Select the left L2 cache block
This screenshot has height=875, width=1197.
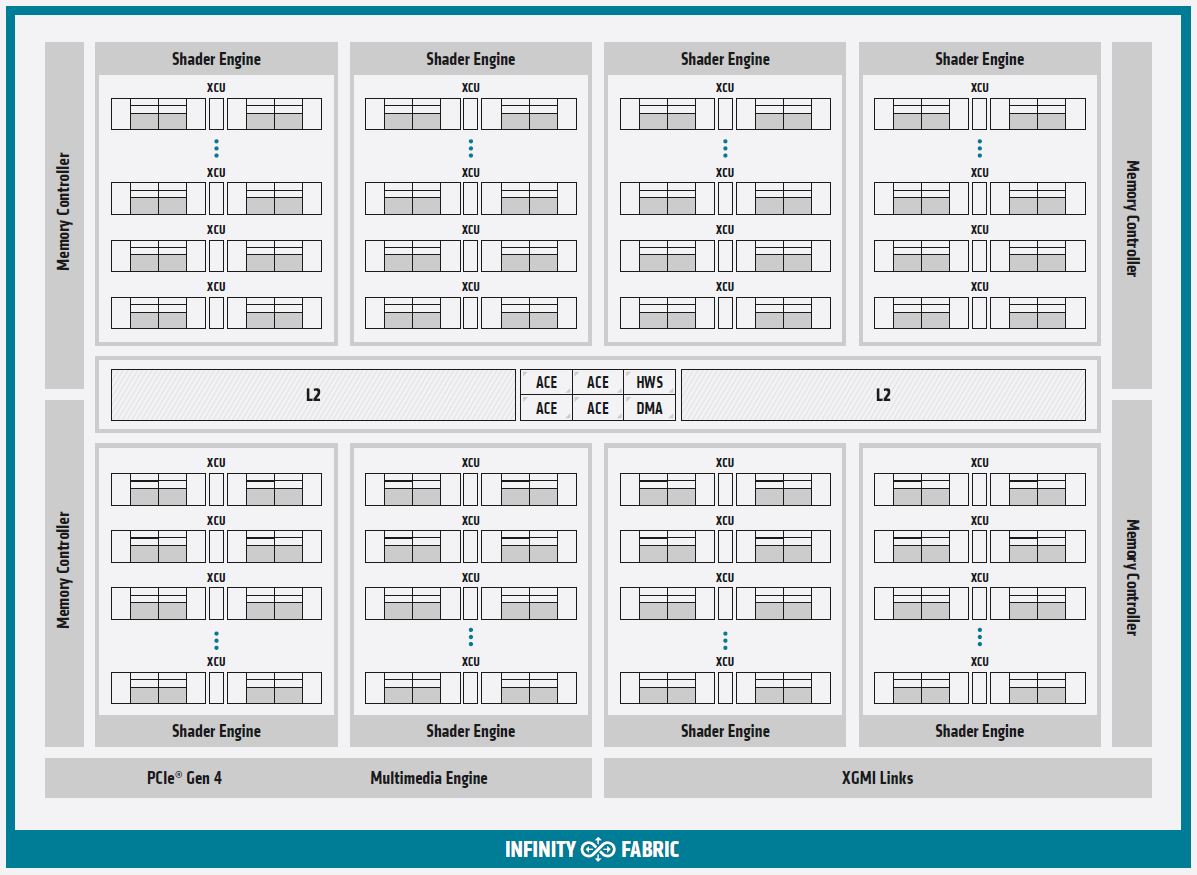[x=313, y=395]
